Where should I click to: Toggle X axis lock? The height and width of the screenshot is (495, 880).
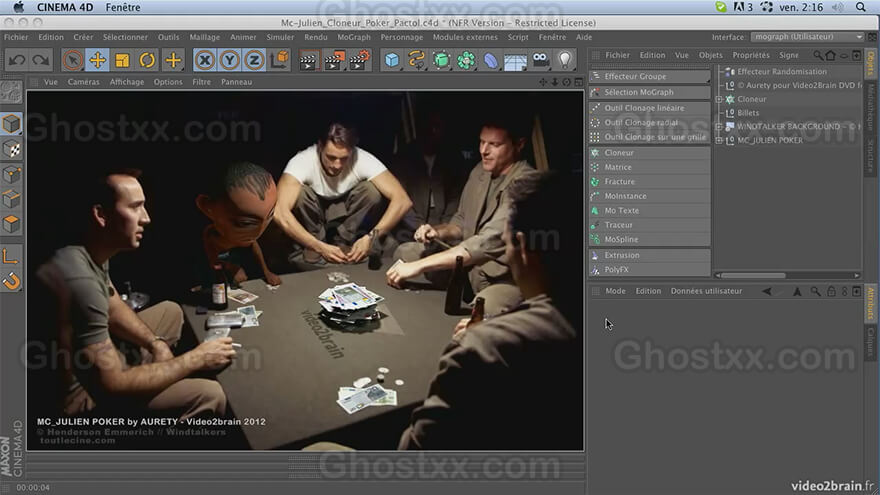(x=205, y=60)
